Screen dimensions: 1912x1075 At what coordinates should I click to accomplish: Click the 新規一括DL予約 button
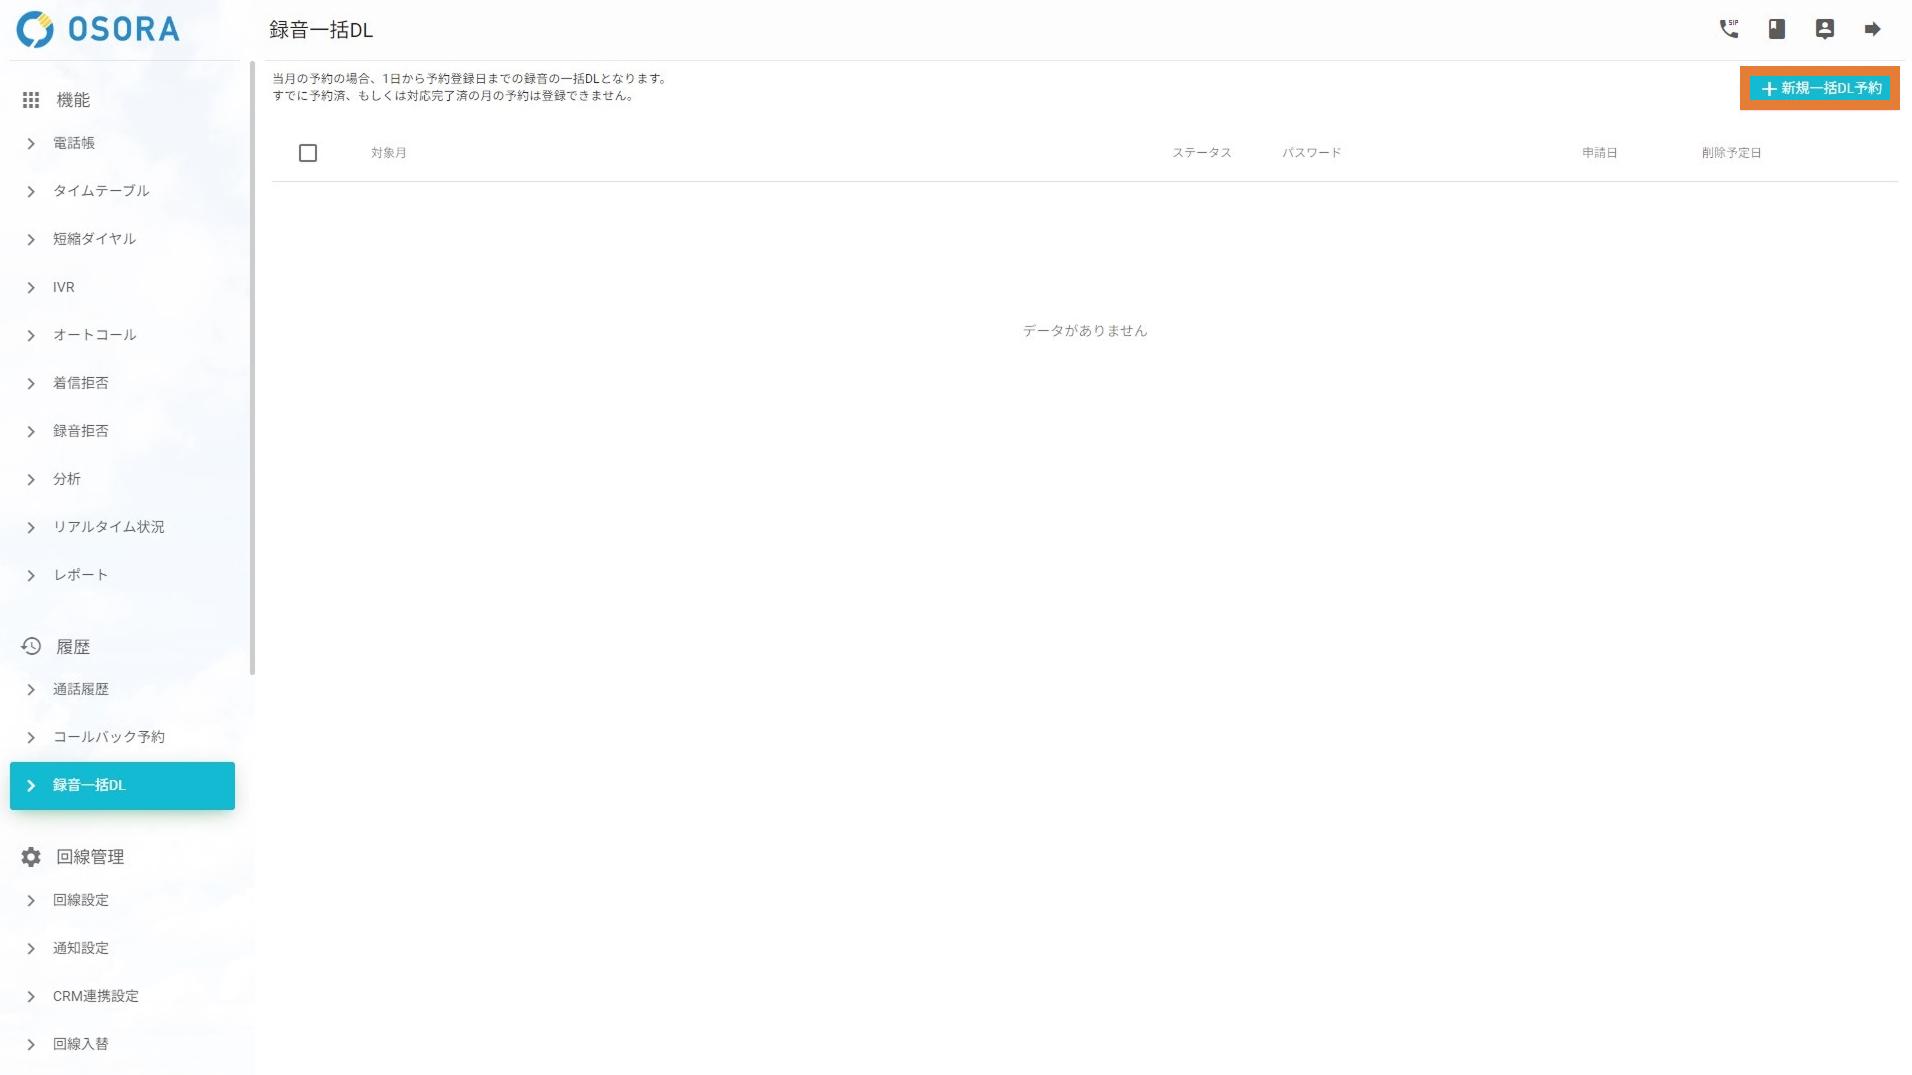click(1819, 88)
